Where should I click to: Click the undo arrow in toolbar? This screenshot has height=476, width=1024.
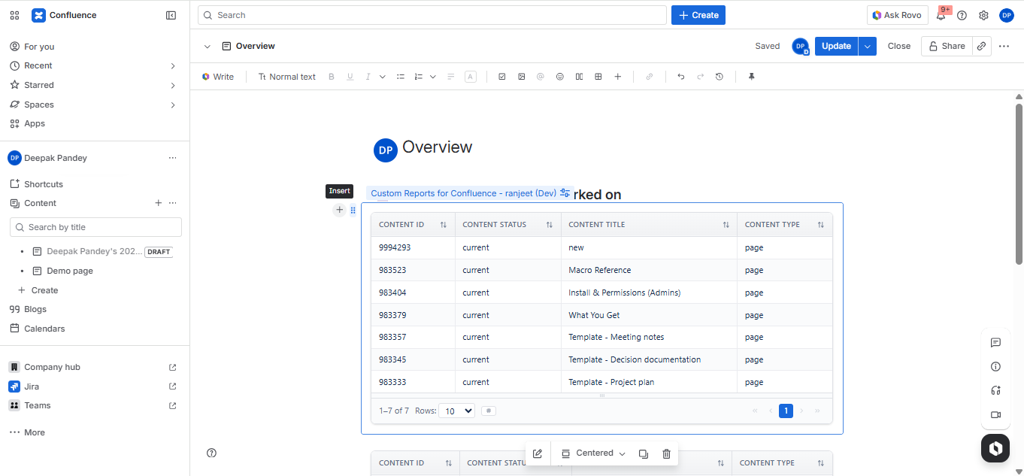pyautogui.click(x=681, y=76)
